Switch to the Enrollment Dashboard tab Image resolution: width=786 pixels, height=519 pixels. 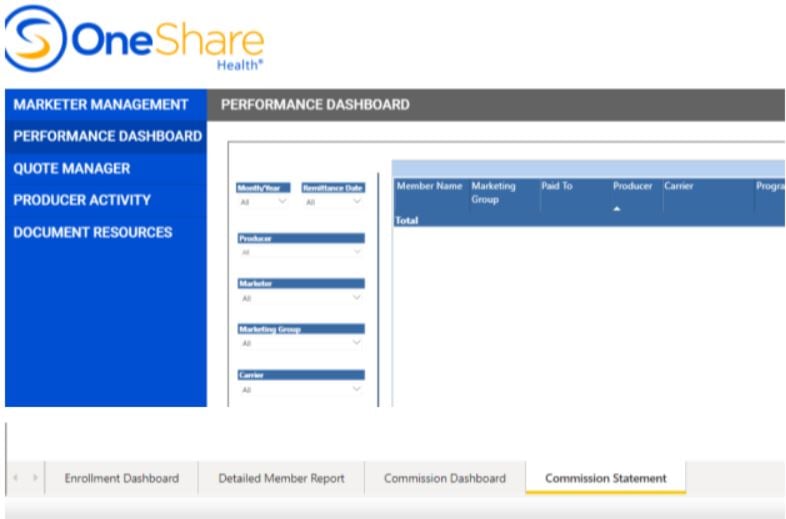[121, 478]
